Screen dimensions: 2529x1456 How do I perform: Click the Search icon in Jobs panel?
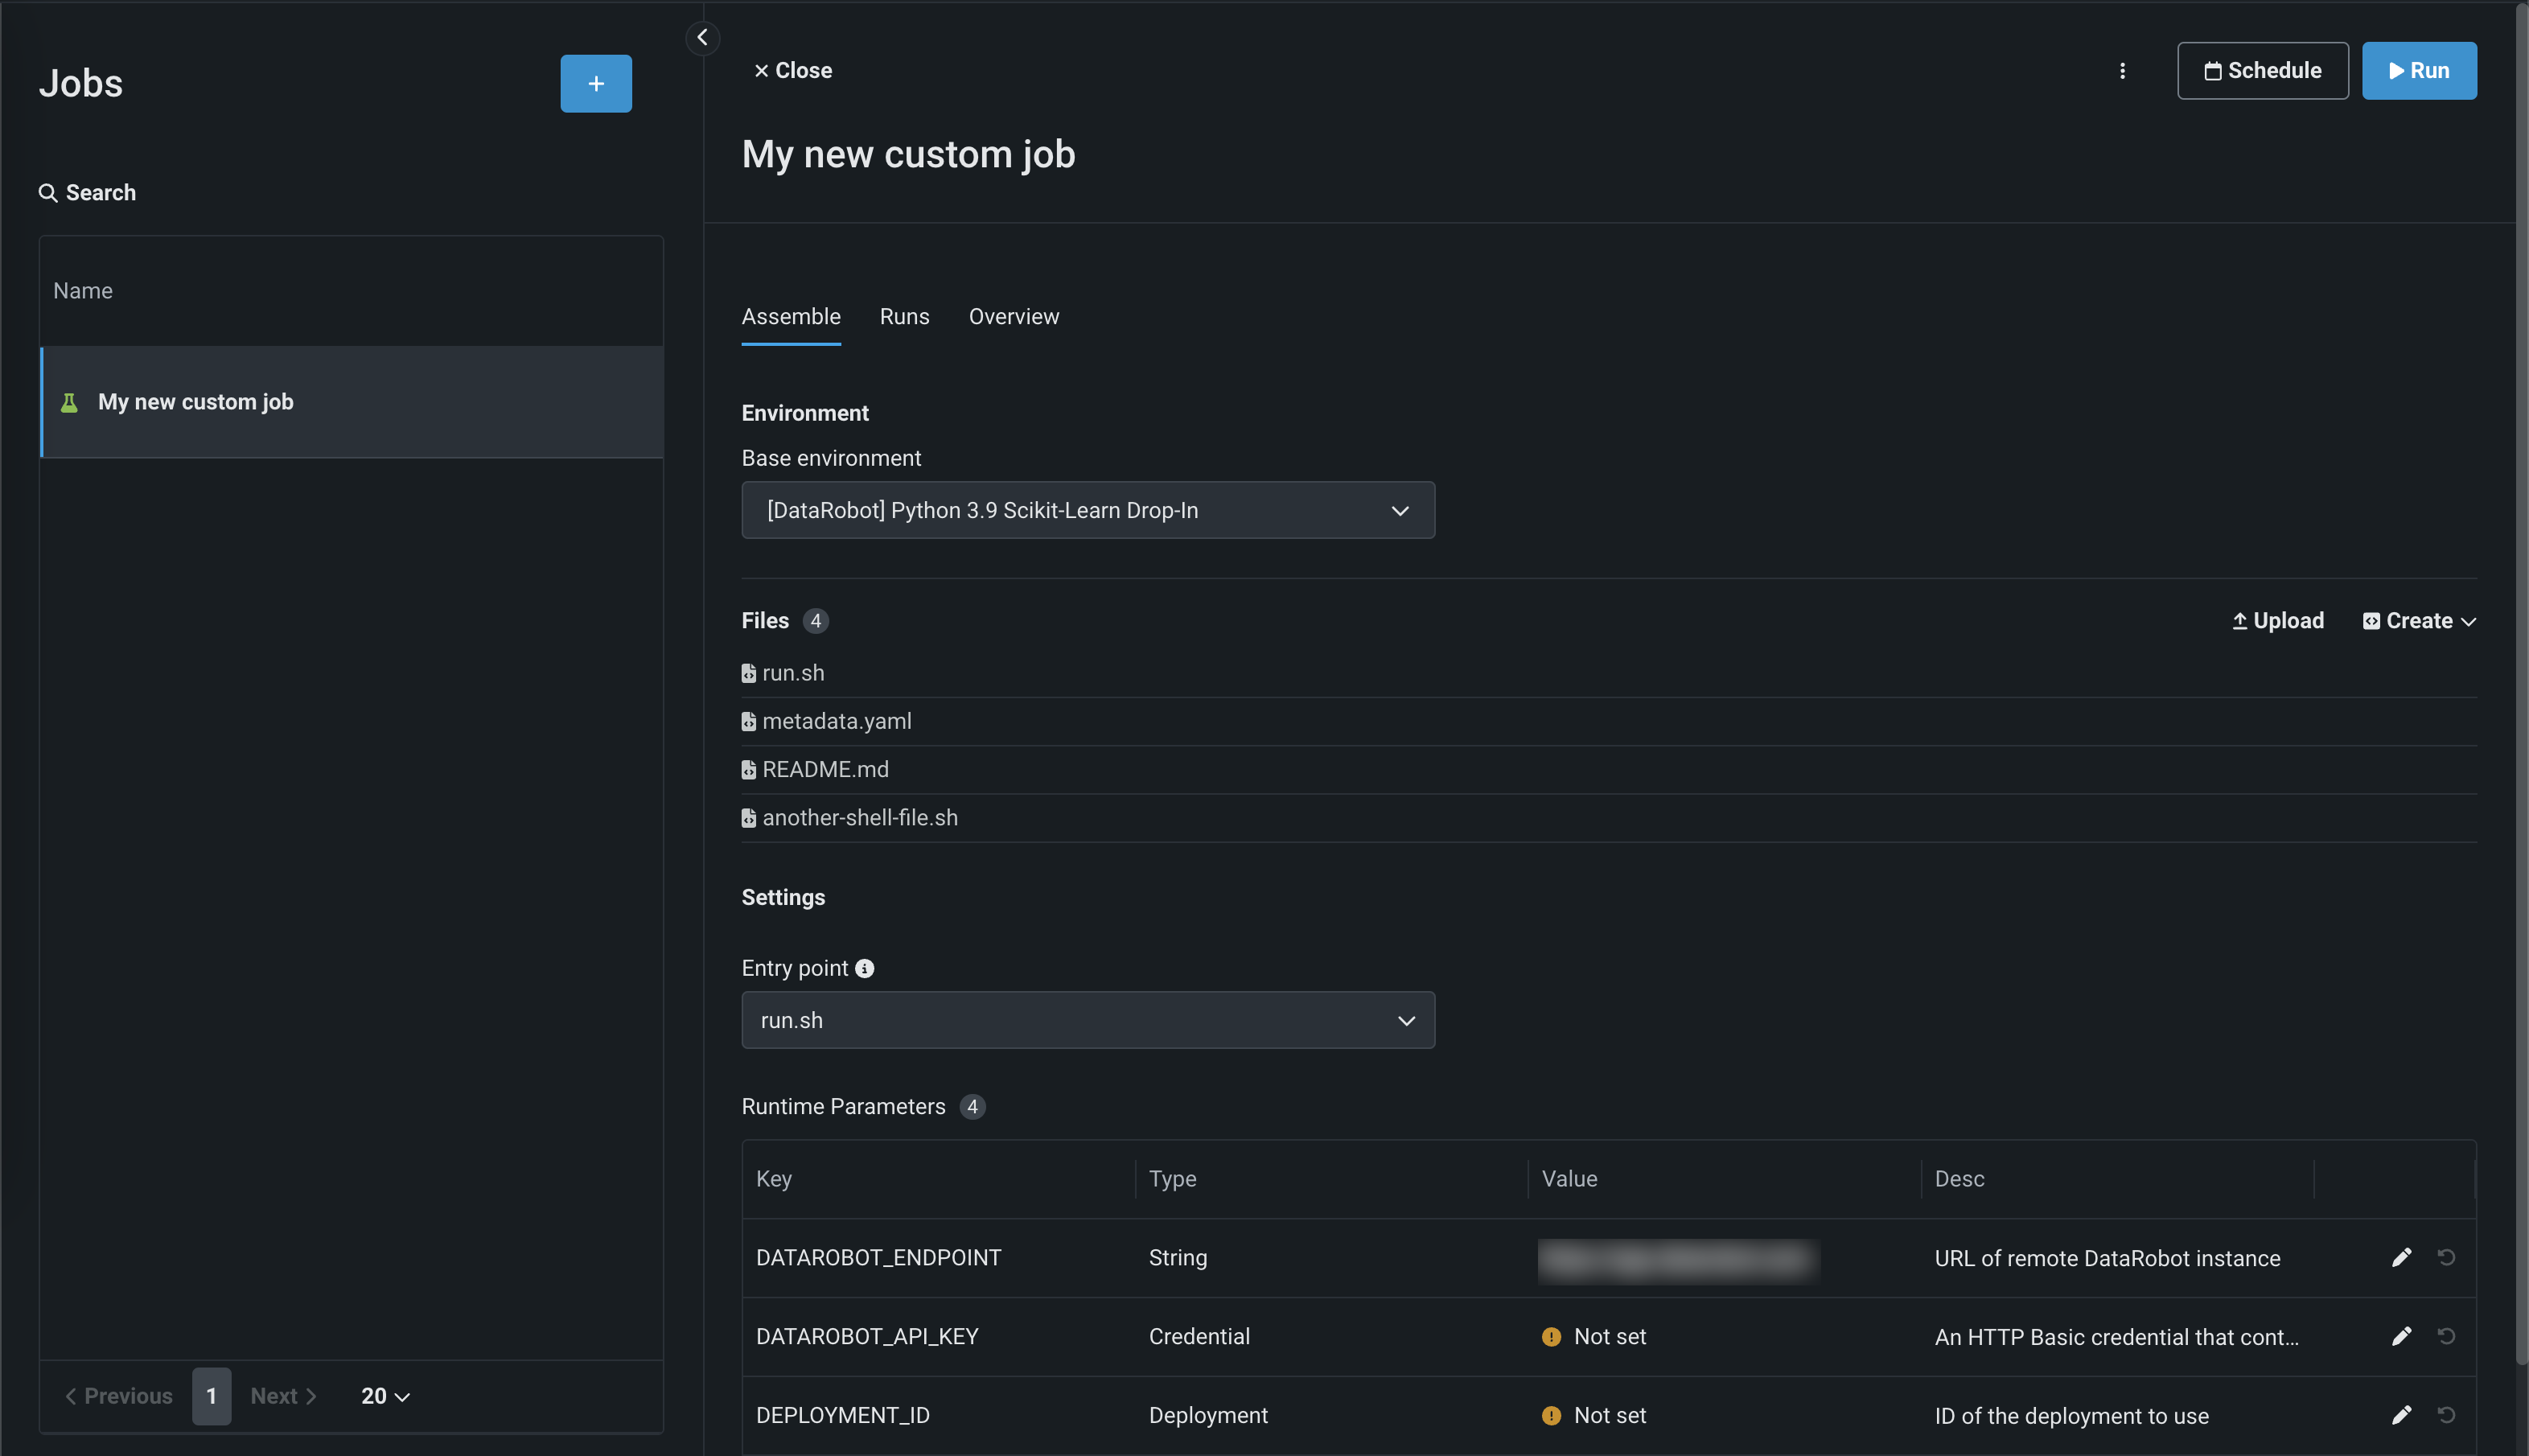click(x=48, y=192)
